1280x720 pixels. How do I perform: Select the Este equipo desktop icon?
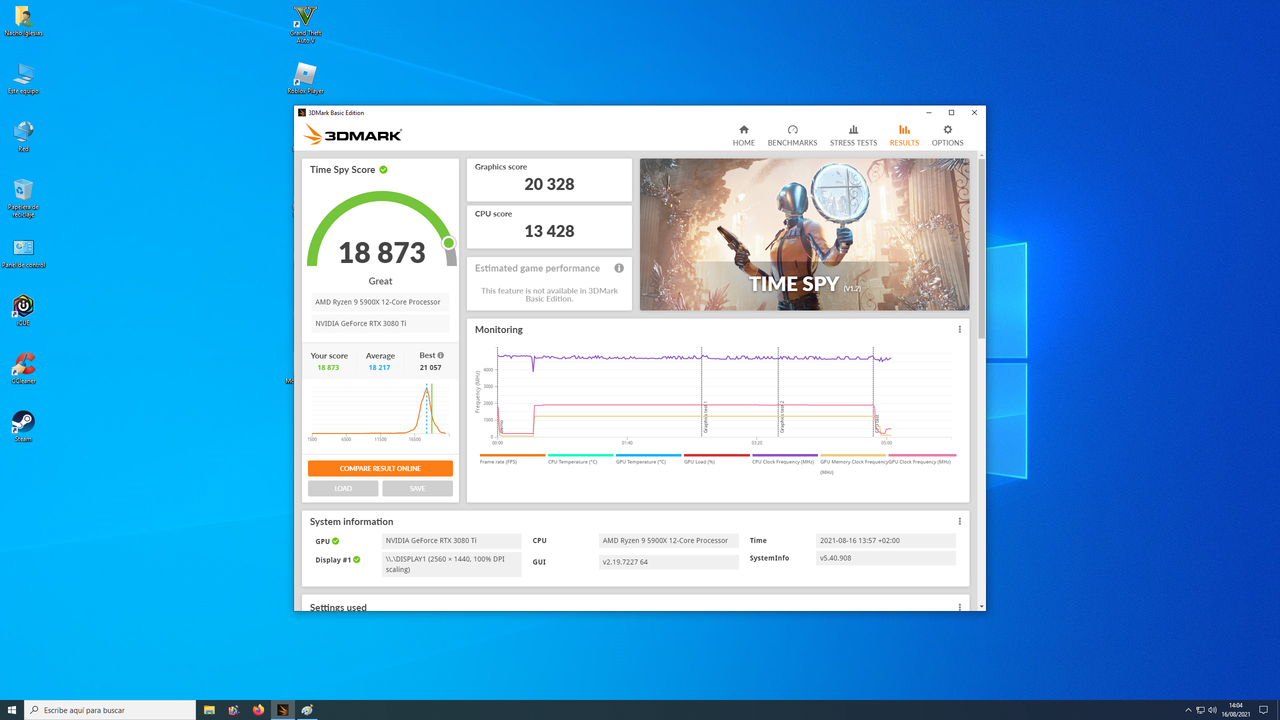pos(23,79)
